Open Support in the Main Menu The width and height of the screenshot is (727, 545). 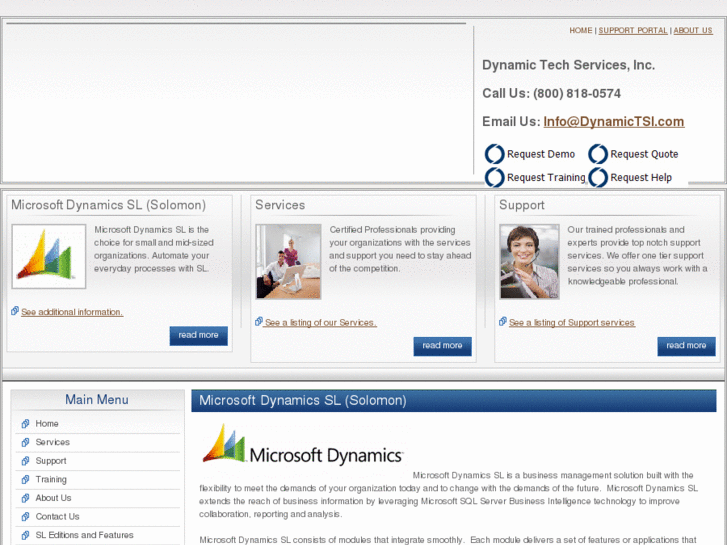[51, 461]
